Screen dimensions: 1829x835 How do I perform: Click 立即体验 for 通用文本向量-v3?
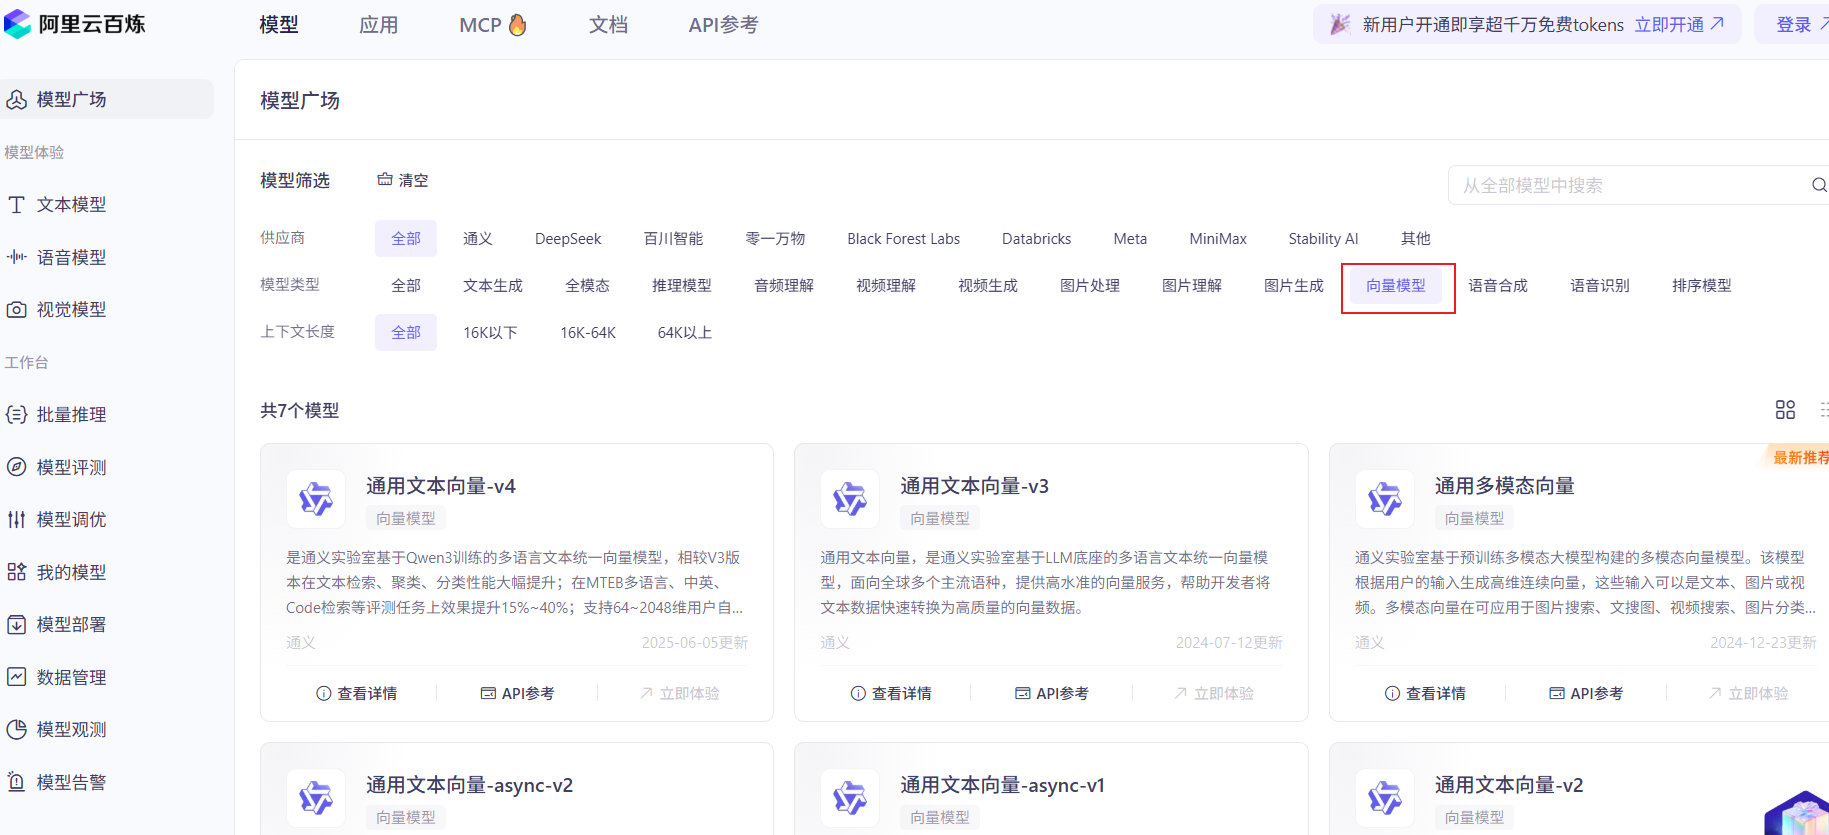coord(1213,693)
